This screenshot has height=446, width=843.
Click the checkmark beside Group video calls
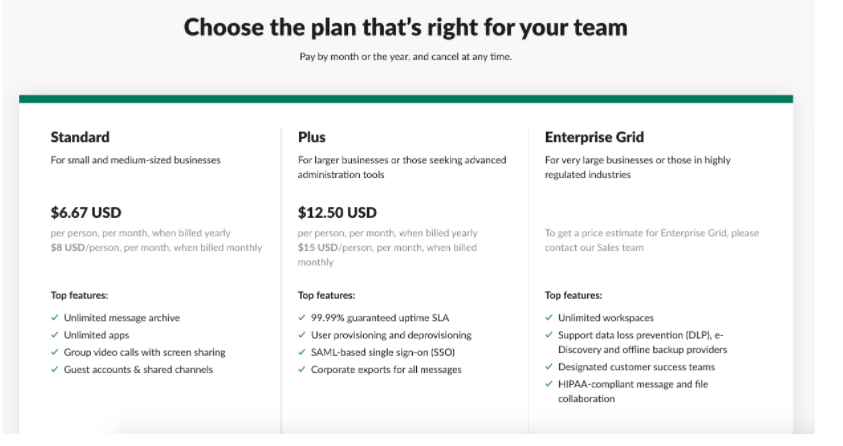point(54,352)
